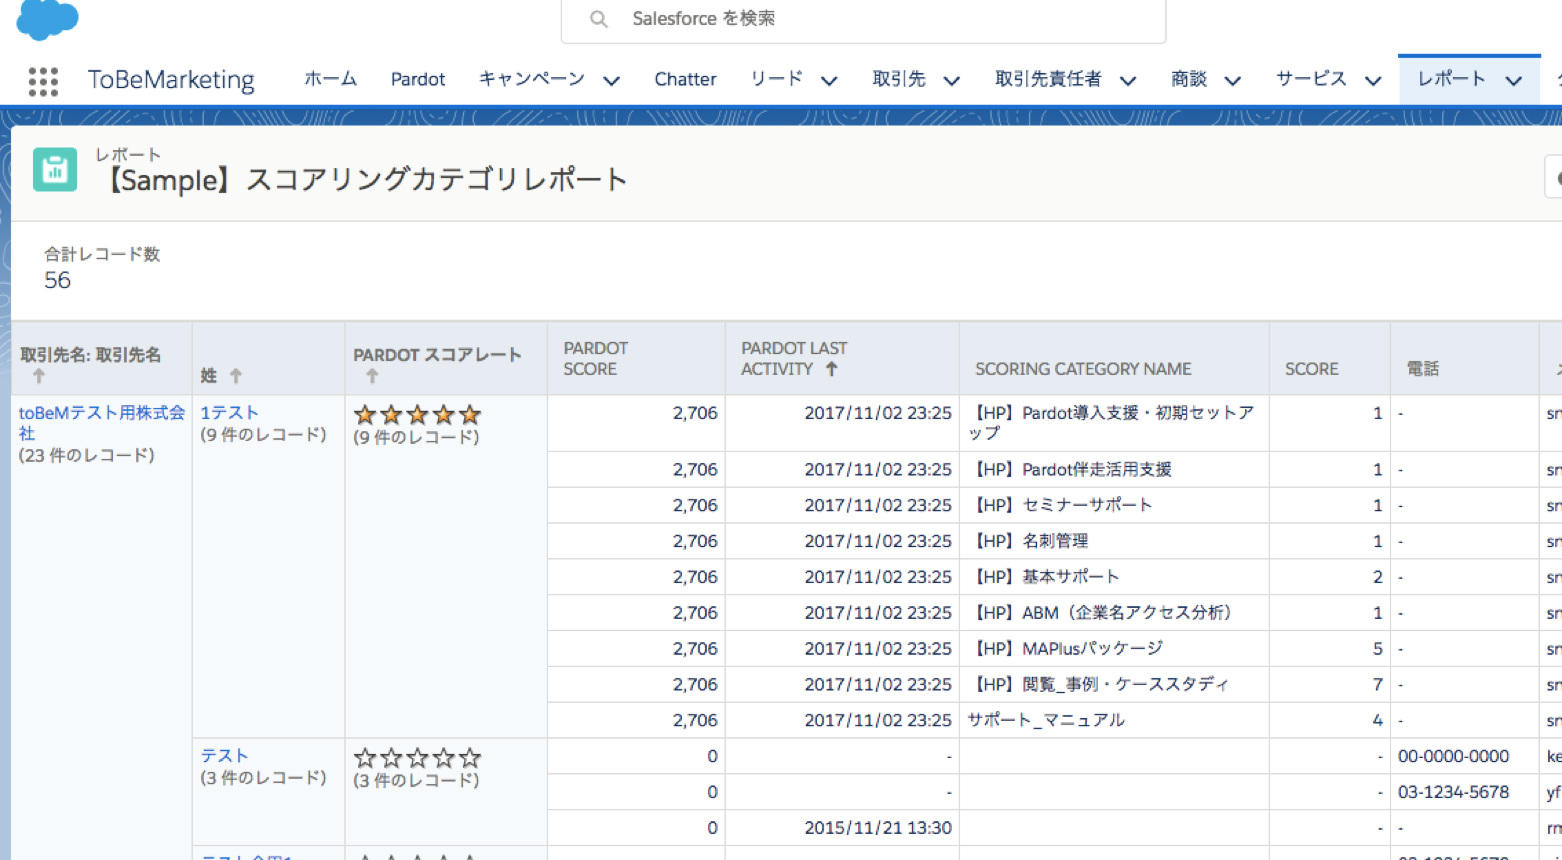Click phone number 03-1234-5678
This screenshot has width=1562, height=860.
[x=1453, y=792]
